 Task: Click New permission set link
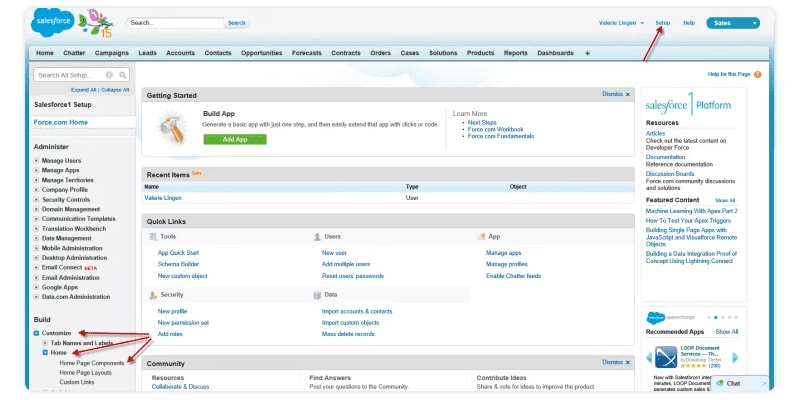pyautogui.click(x=183, y=323)
